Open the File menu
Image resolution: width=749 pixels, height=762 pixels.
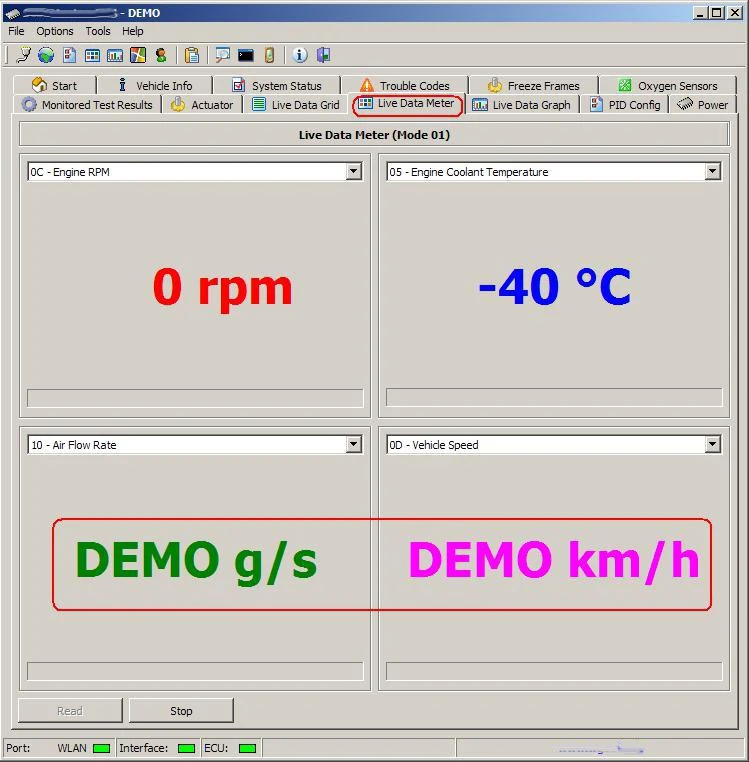[16, 31]
